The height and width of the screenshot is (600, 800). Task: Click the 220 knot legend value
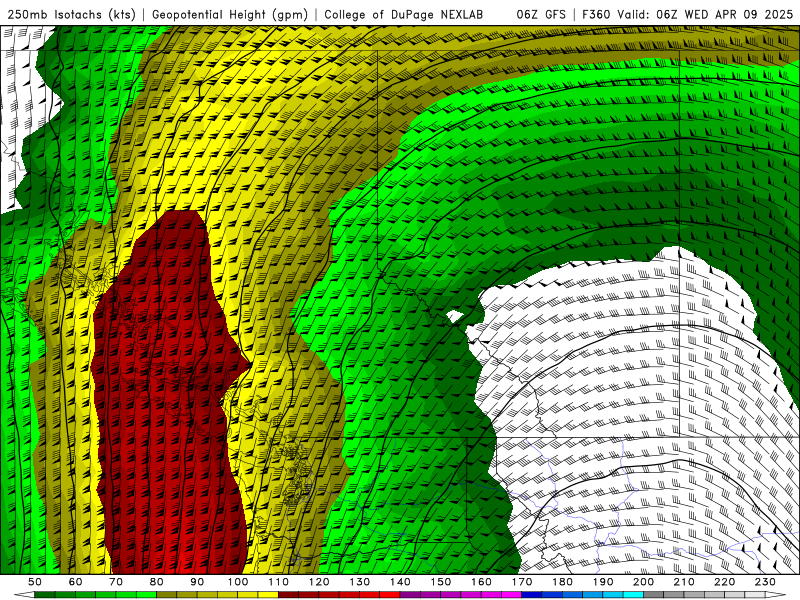point(724,582)
